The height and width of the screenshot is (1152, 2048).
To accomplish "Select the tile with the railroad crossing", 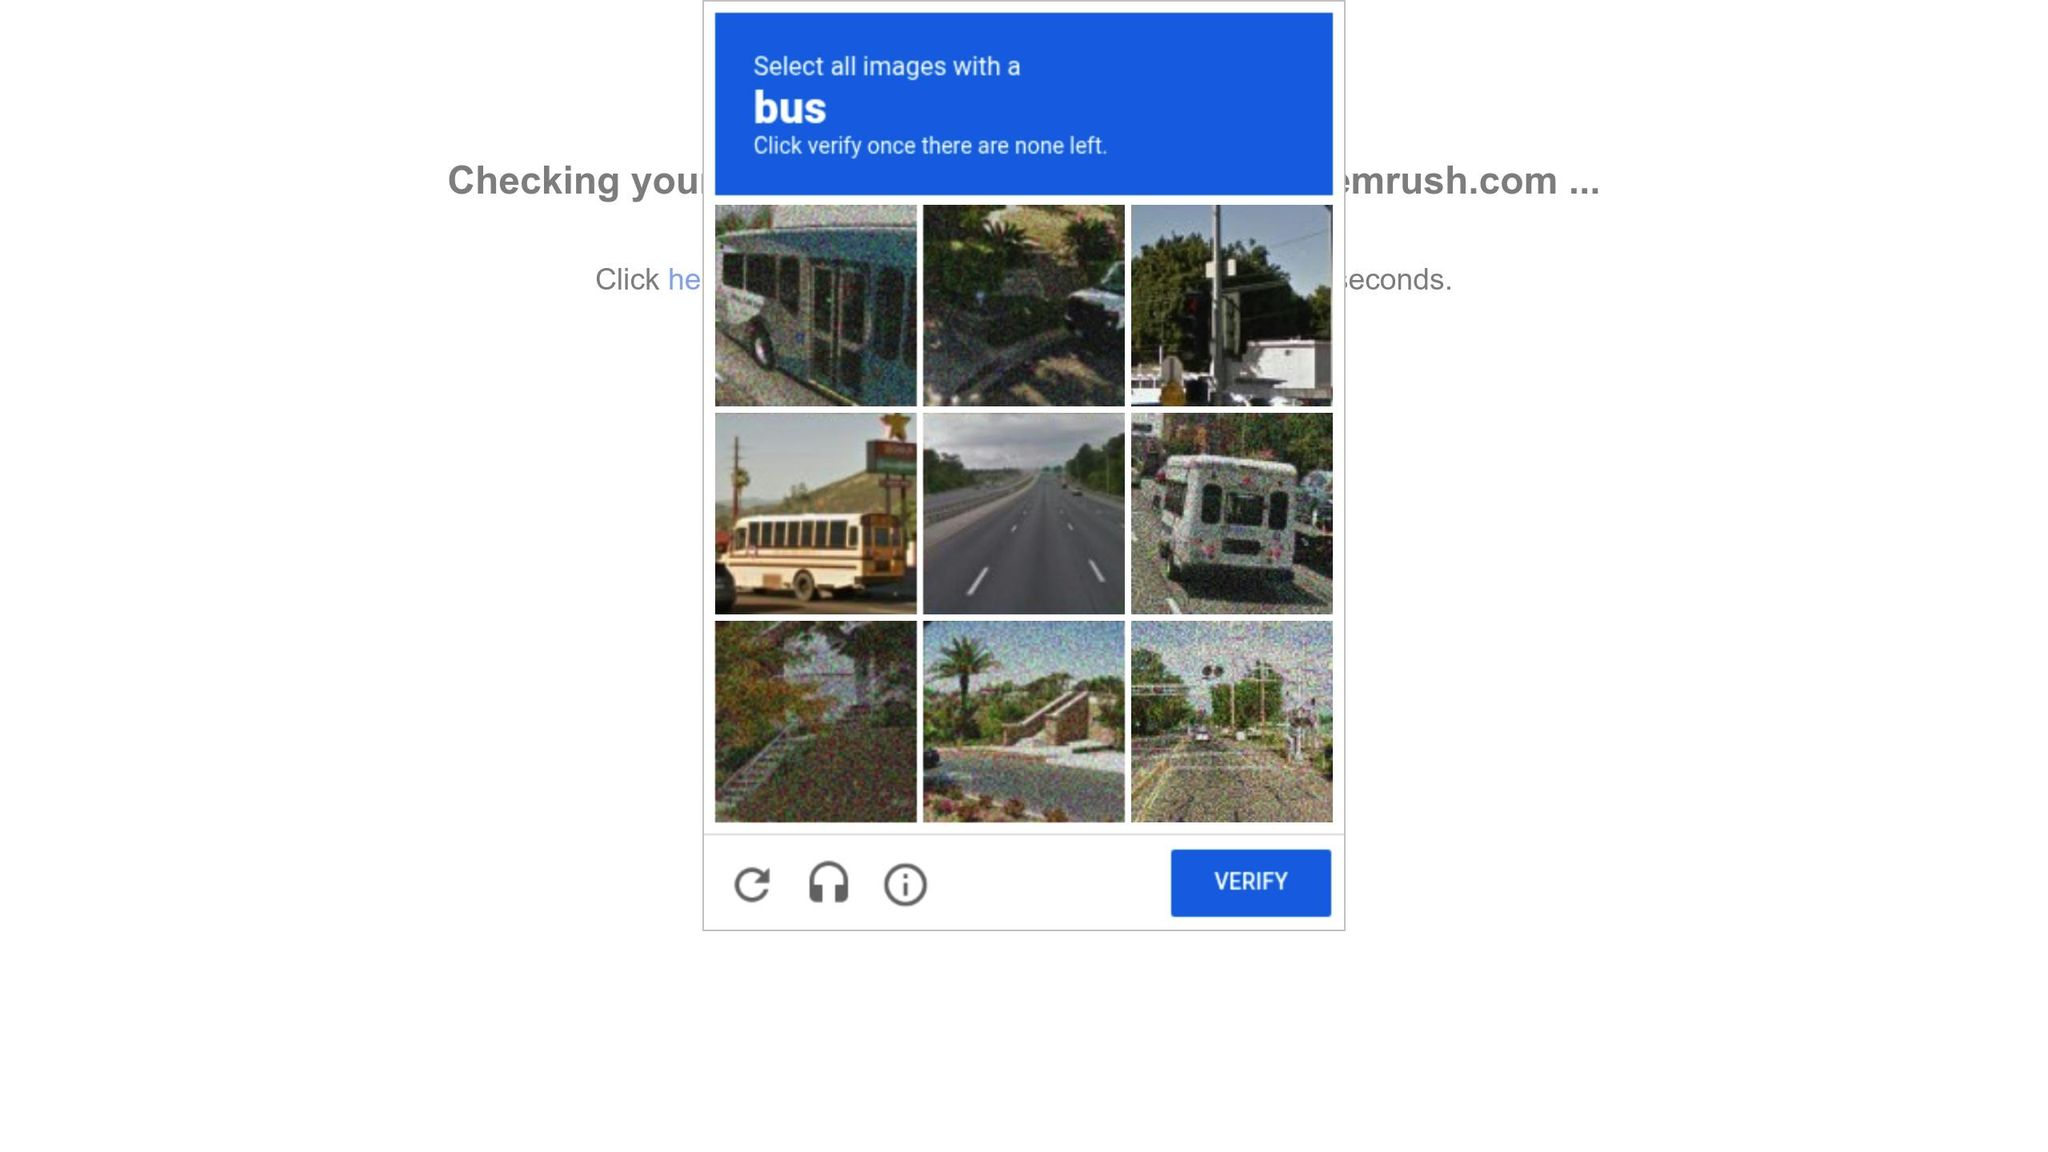I will [x=1232, y=722].
